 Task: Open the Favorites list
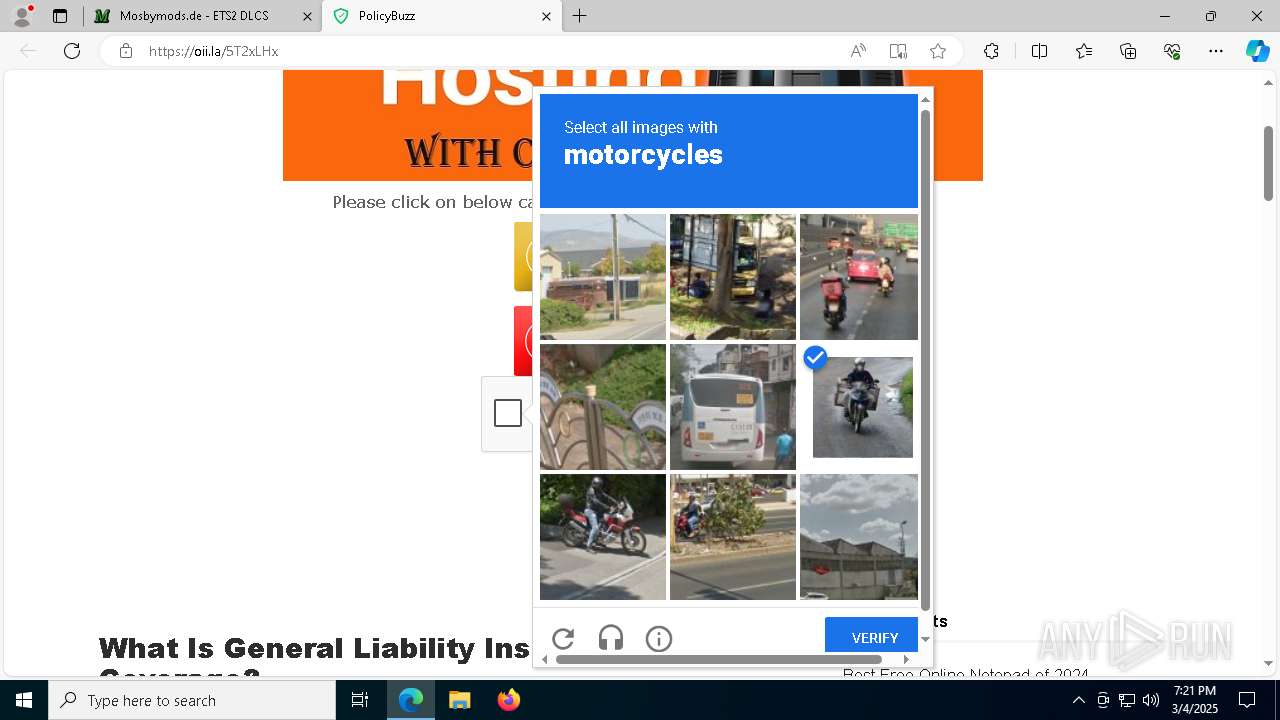pos(1084,51)
